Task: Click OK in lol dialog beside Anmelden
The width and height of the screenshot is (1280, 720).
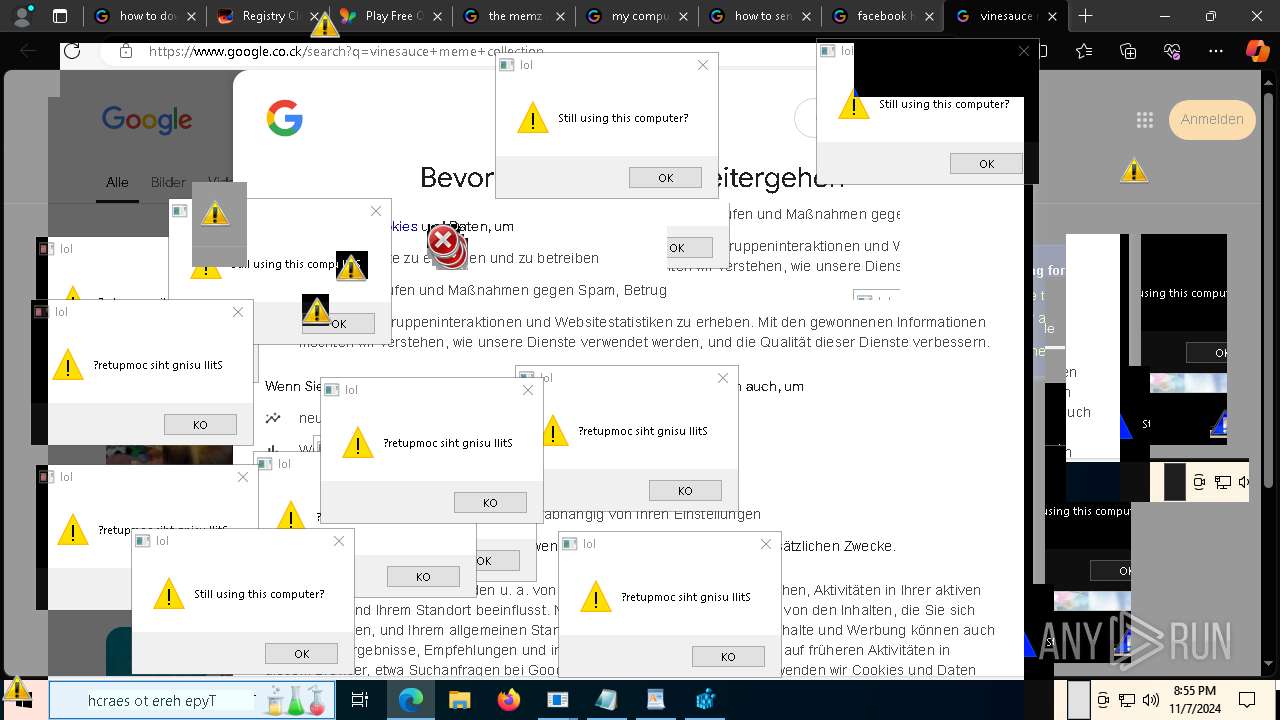Action: coord(986,164)
